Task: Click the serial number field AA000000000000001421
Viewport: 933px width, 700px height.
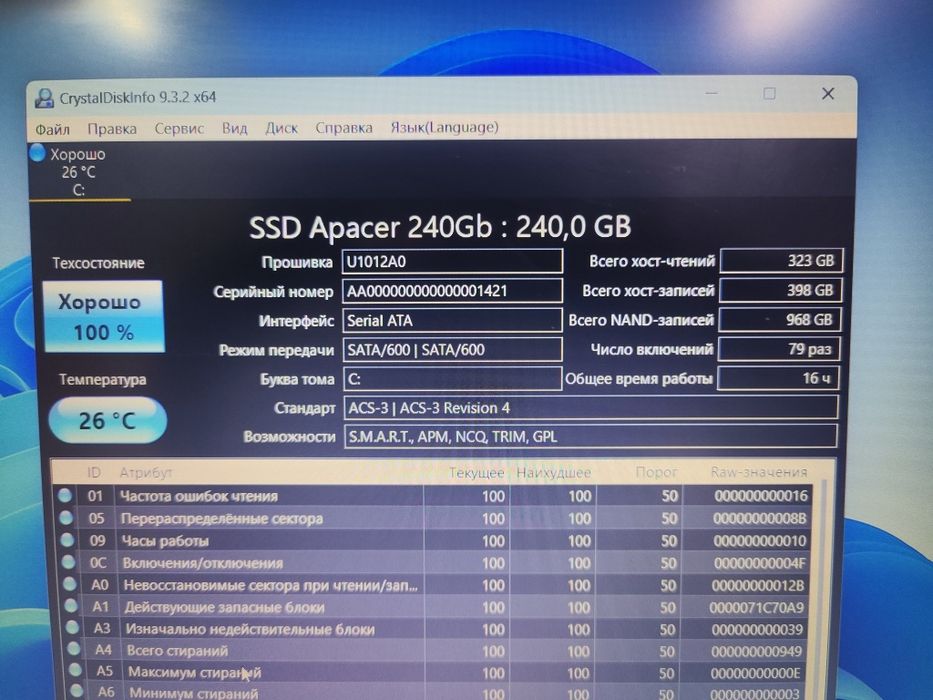Action: click(x=452, y=291)
